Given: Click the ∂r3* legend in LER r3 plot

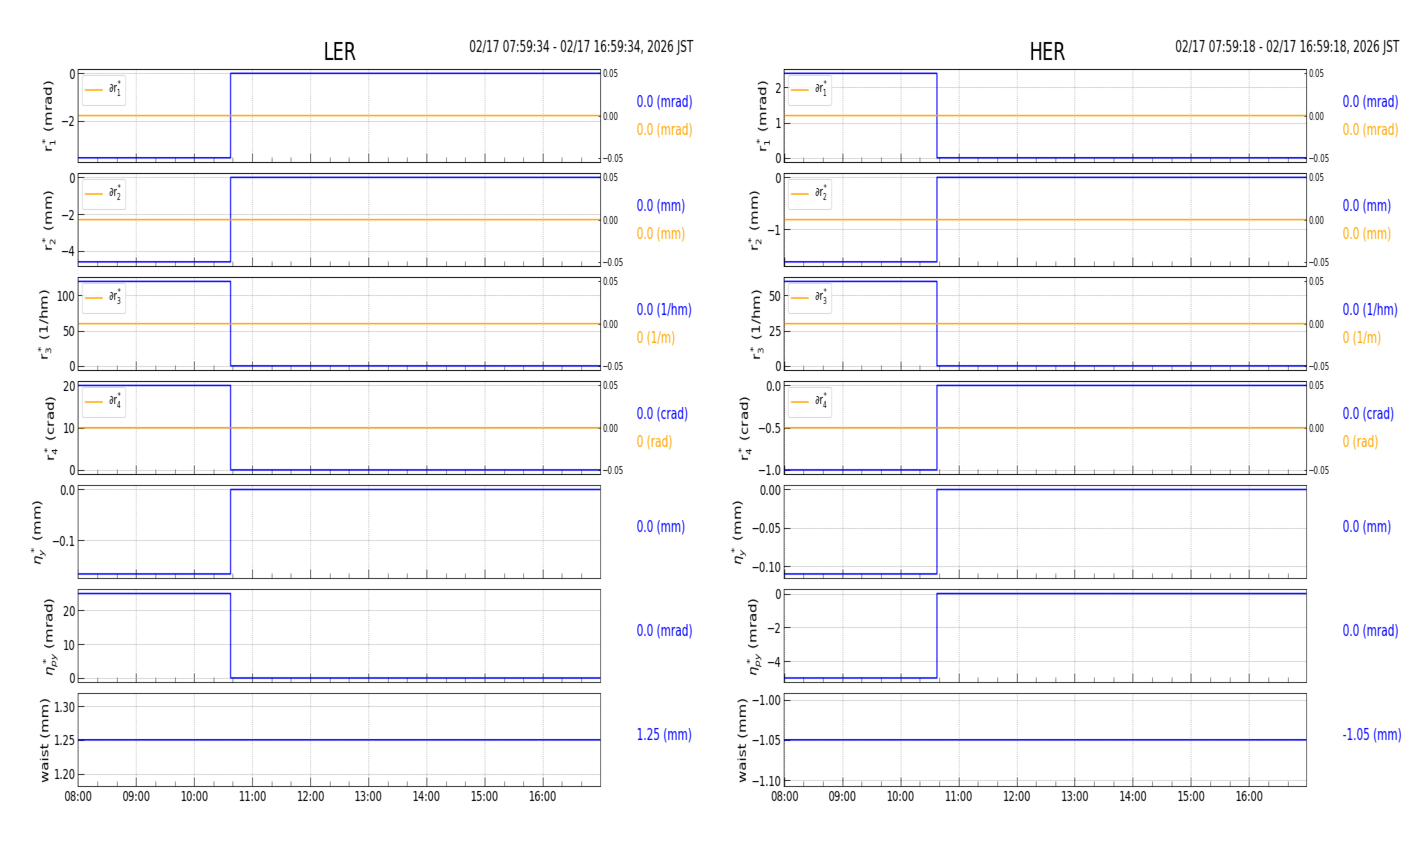Looking at the screenshot, I should point(104,298).
